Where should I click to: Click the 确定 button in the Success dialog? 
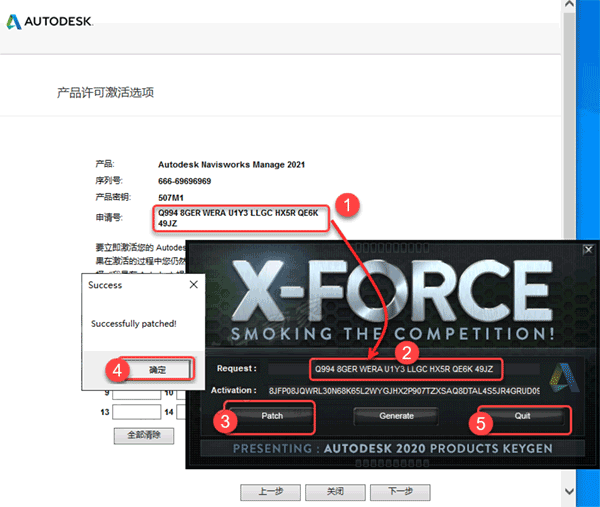tap(157, 370)
